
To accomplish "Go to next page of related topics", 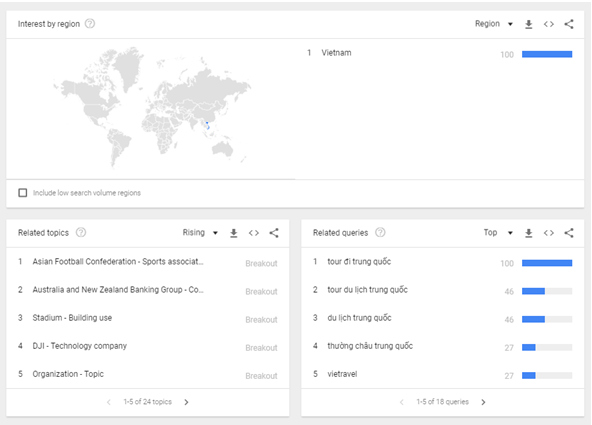I will 186,402.
